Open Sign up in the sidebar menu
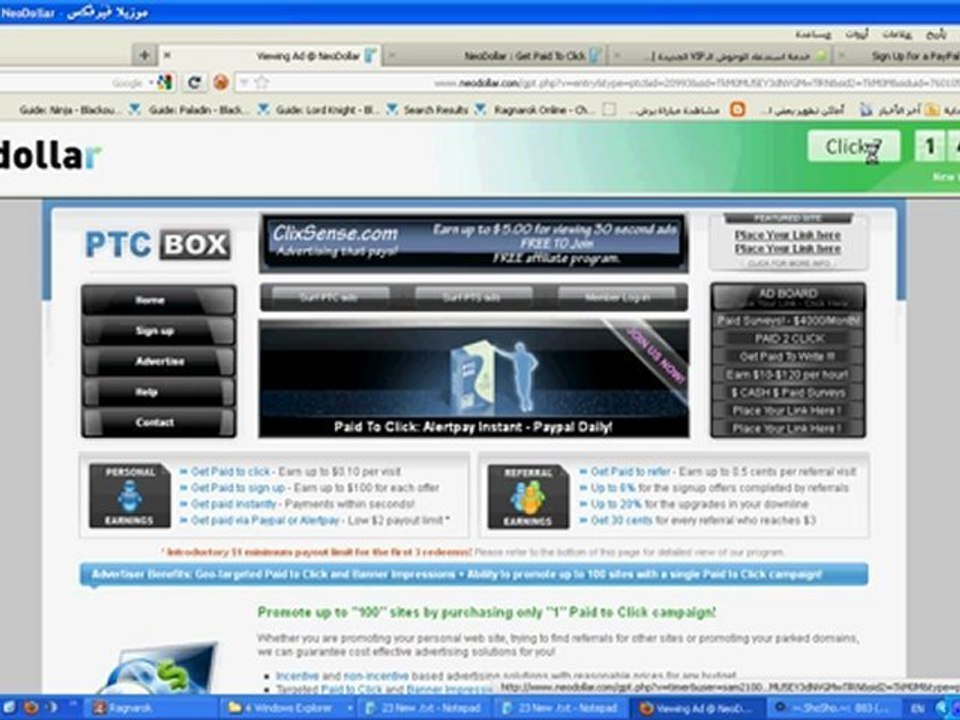 159,331
